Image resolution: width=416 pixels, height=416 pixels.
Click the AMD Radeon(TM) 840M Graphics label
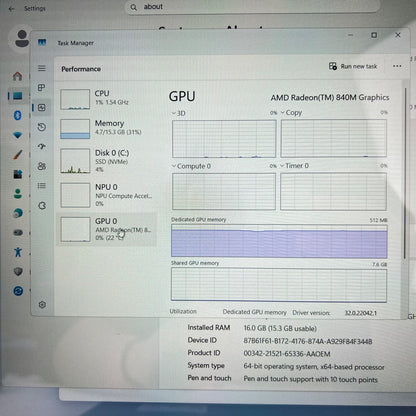[x=330, y=98]
